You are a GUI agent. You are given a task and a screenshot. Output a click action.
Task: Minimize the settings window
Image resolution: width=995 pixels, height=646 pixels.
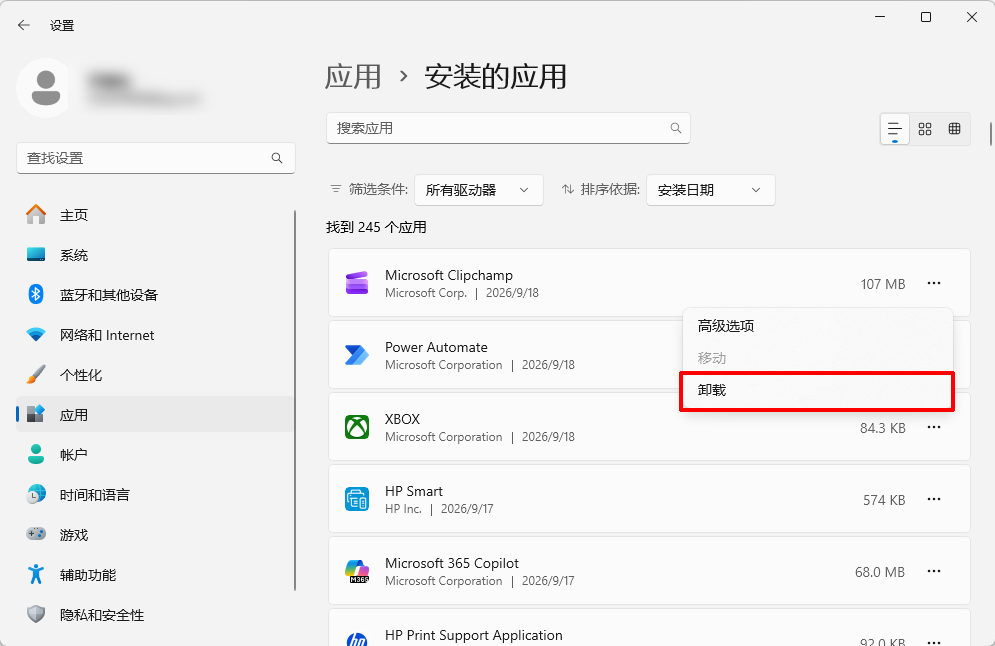(x=880, y=17)
